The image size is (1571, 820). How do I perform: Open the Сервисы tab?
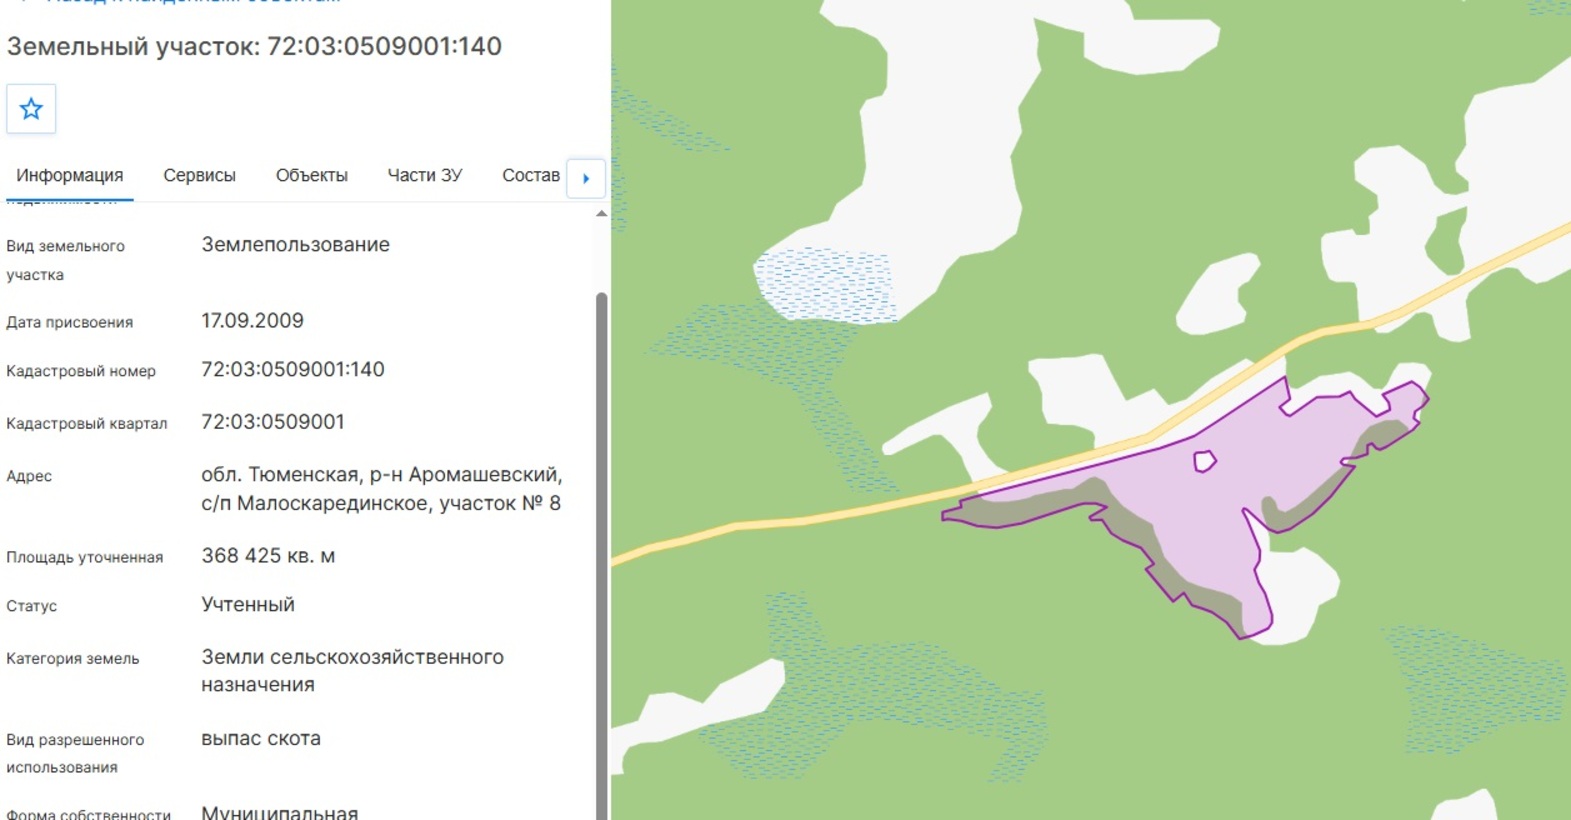(x=199, y=175)
